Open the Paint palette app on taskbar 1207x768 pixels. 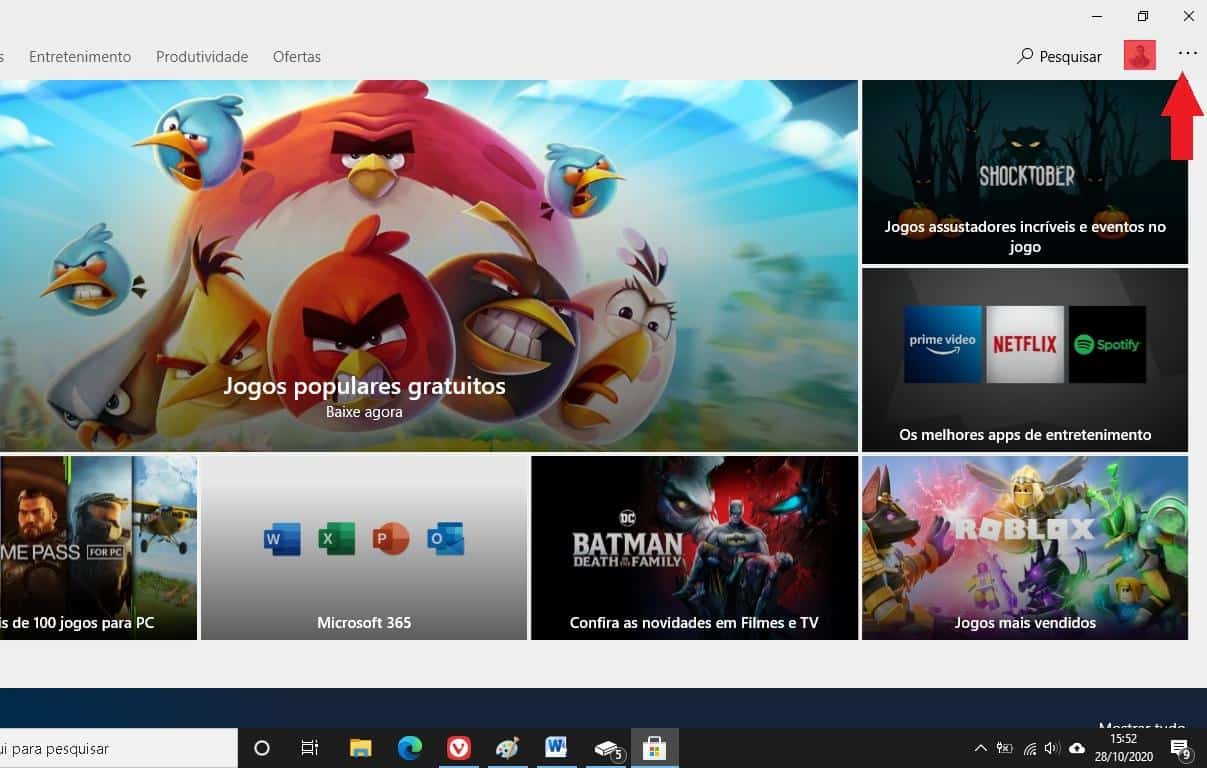click(x=507, y=748)
